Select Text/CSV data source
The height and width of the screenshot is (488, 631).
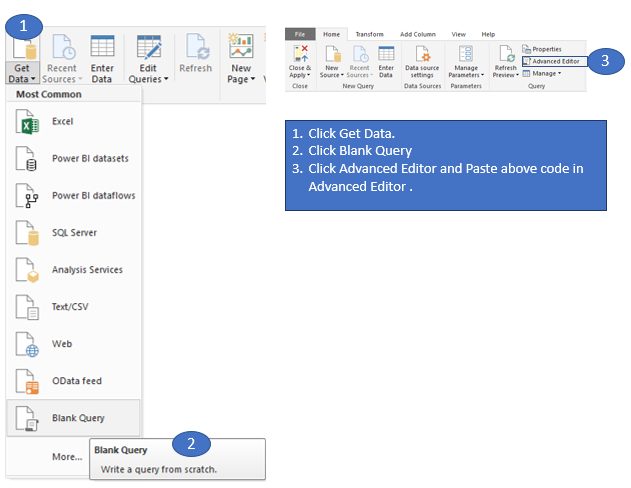73,307
